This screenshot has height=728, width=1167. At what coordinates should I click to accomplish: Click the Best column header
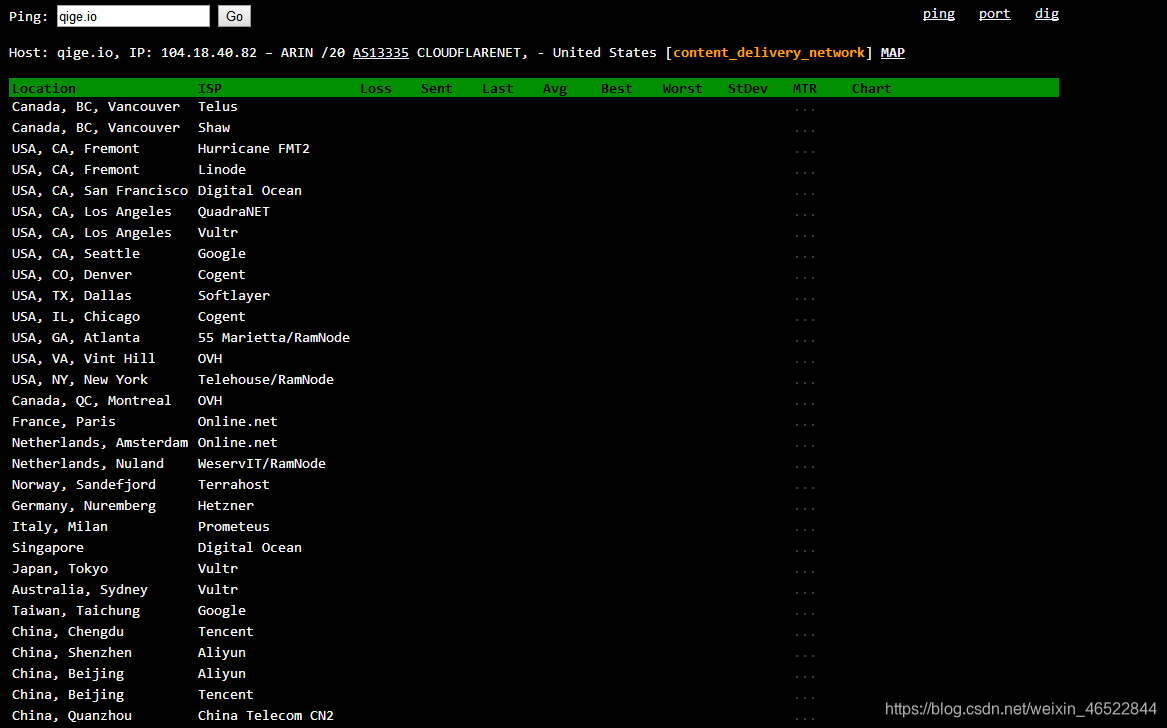click(617, 88)
